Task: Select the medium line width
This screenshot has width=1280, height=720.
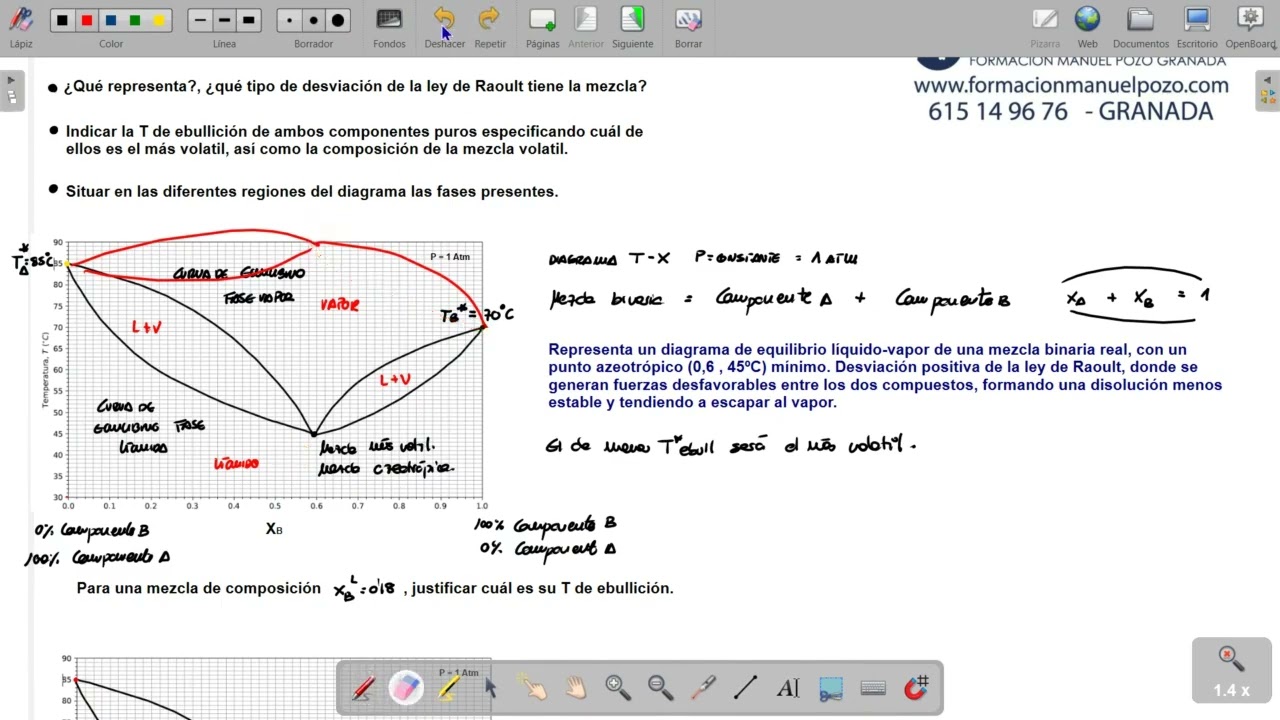Action: pos(225,20)
